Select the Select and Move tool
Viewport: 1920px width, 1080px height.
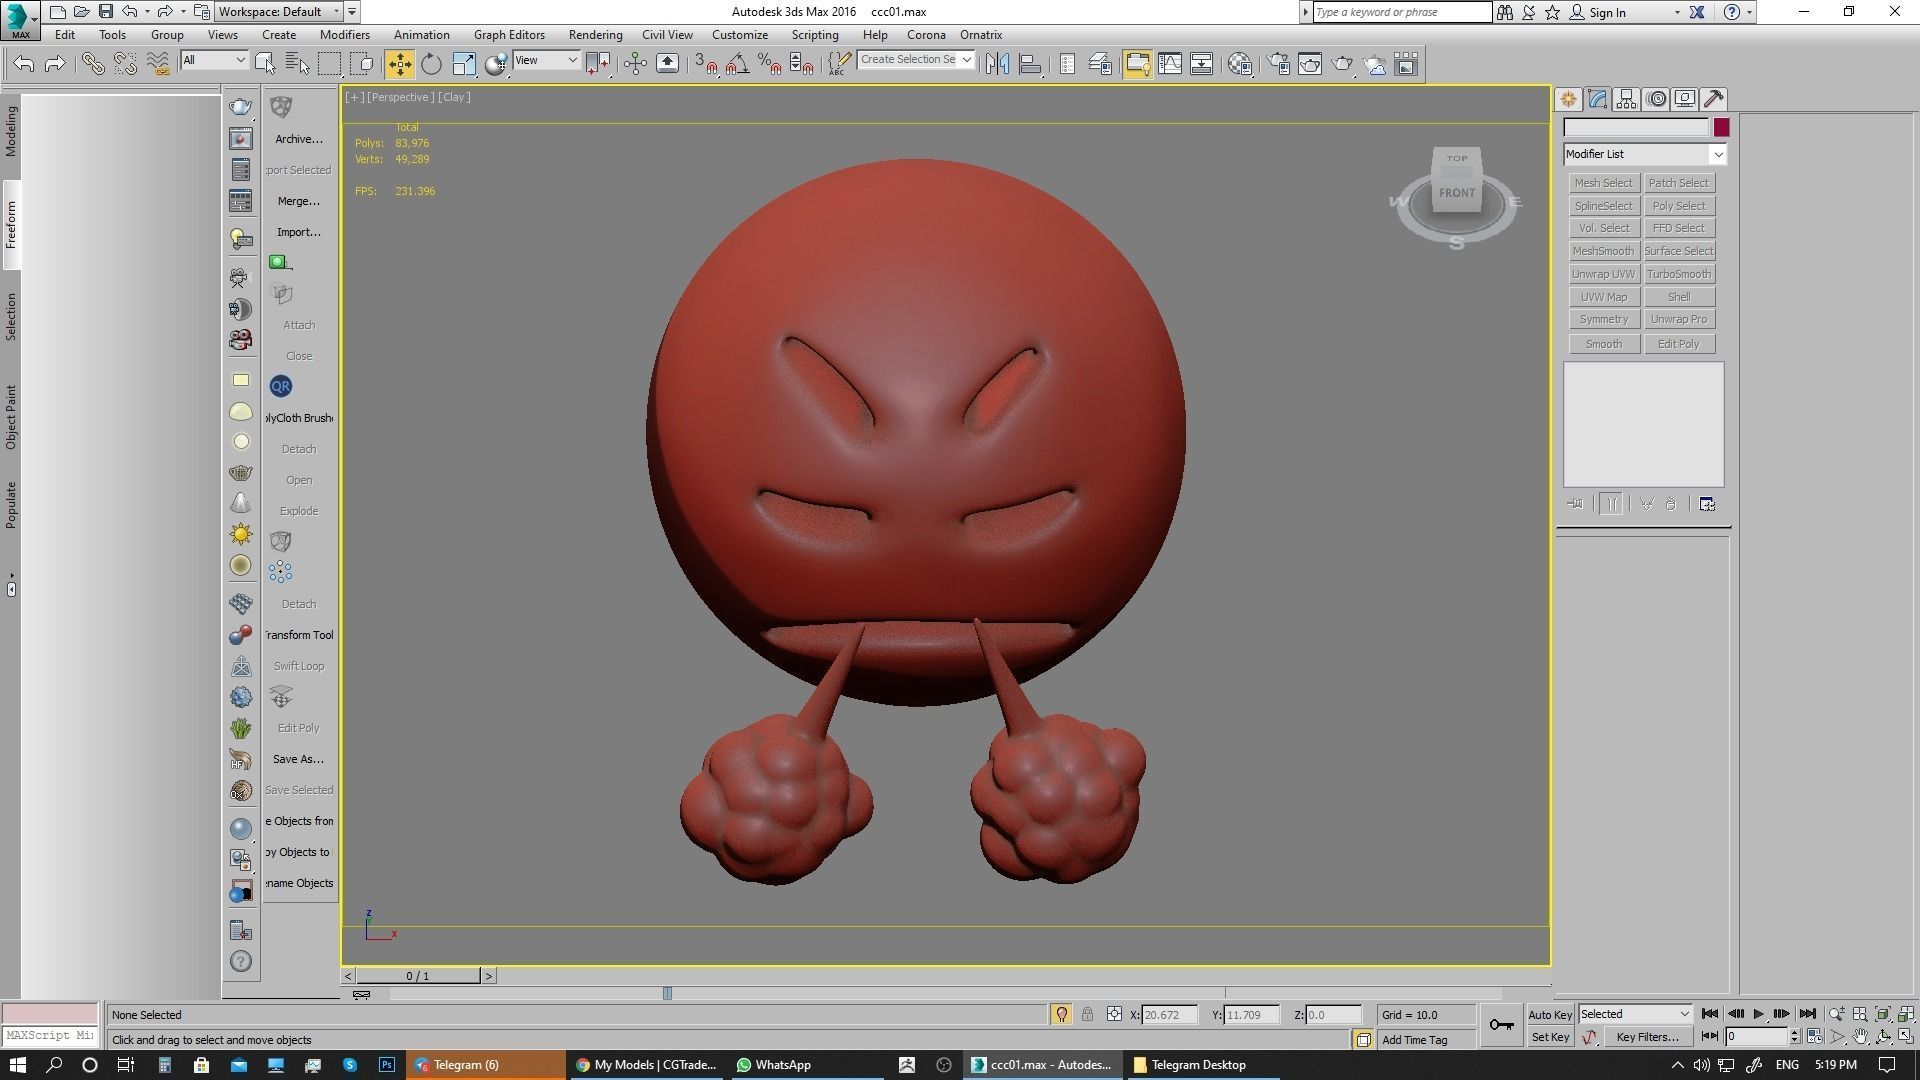pos(399,64)
